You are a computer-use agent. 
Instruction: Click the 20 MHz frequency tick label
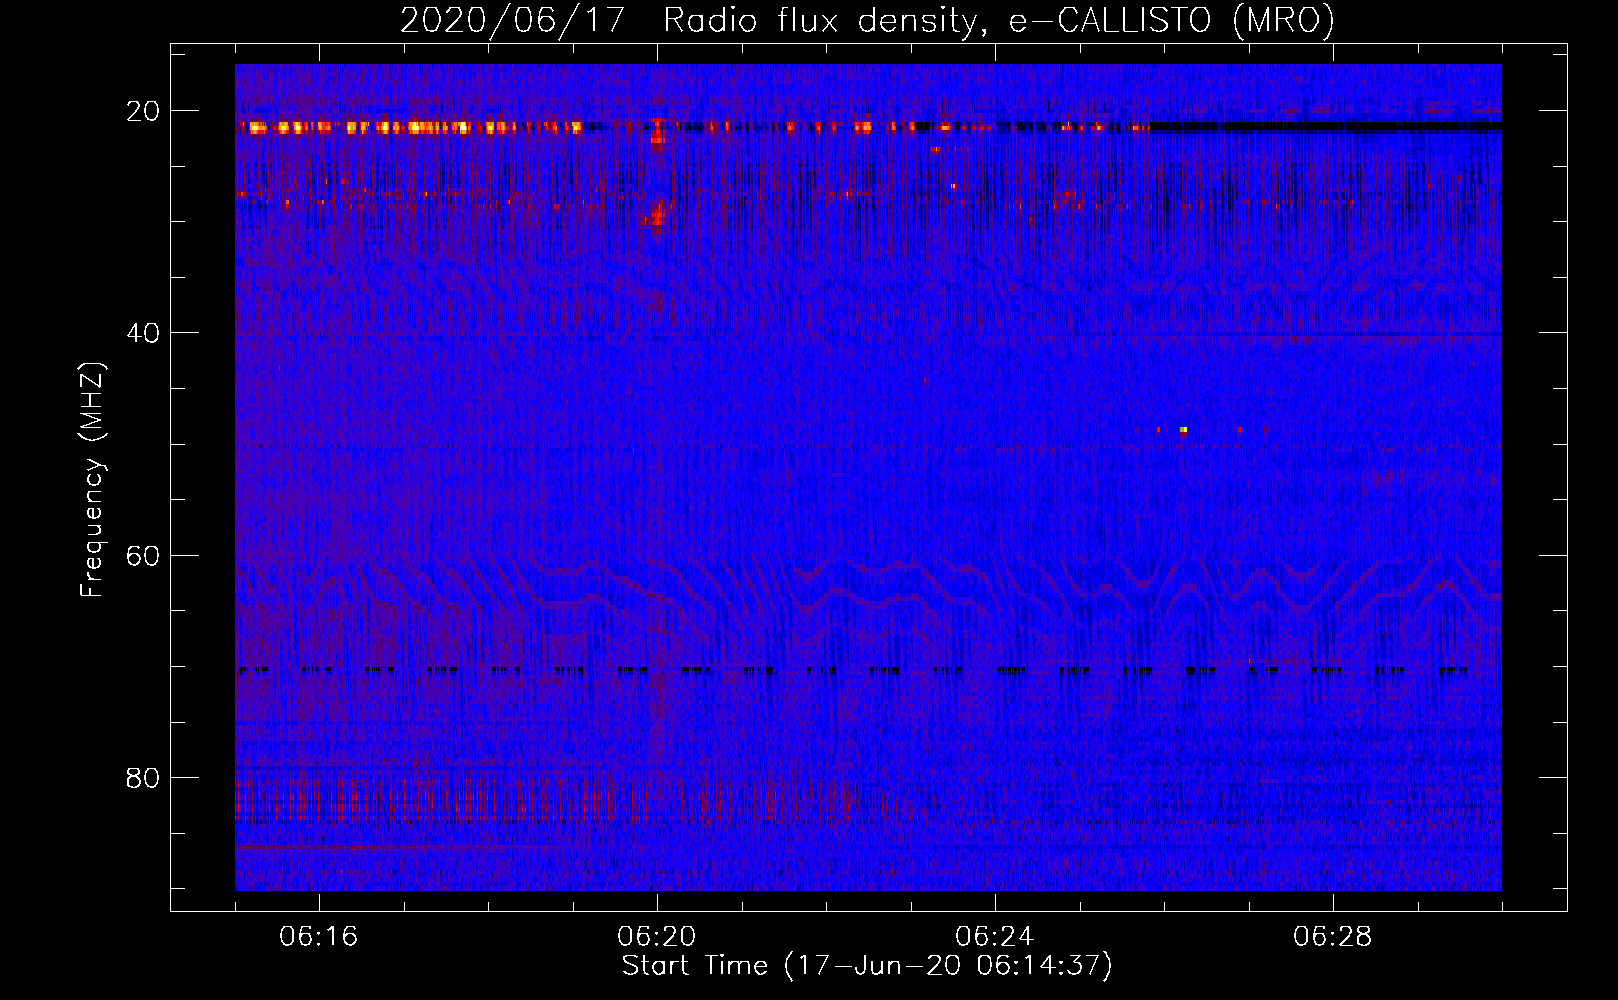[x=143, y=111]
